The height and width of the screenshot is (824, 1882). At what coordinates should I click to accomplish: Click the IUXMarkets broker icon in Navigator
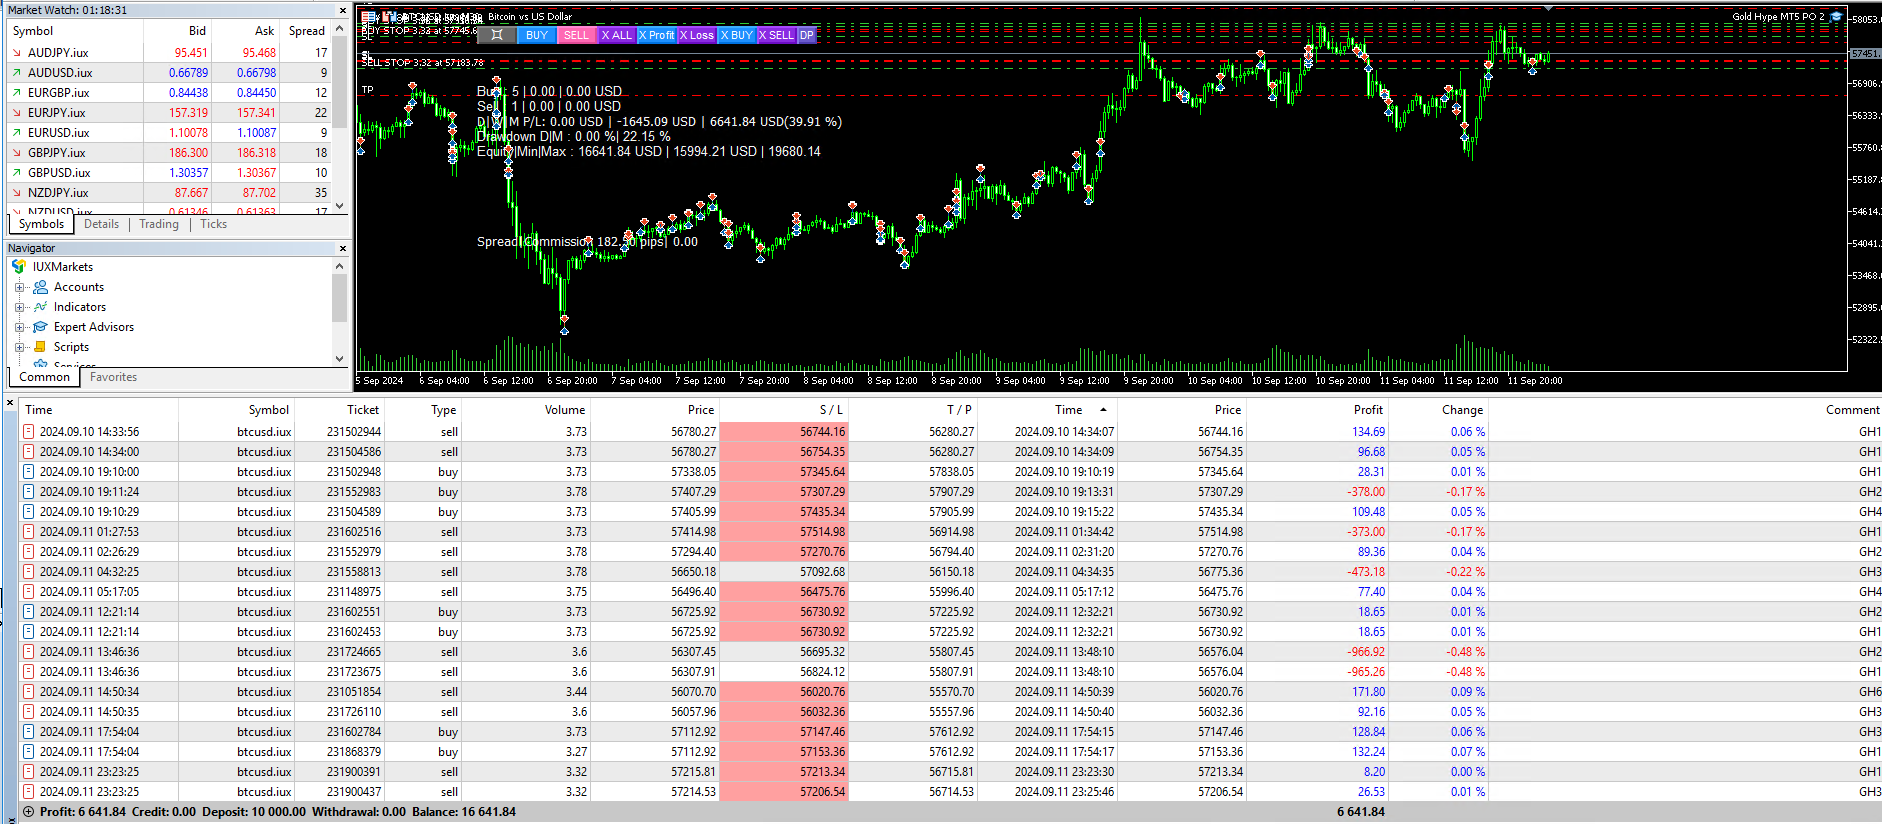pyautogui.click(x=18, y=267)
